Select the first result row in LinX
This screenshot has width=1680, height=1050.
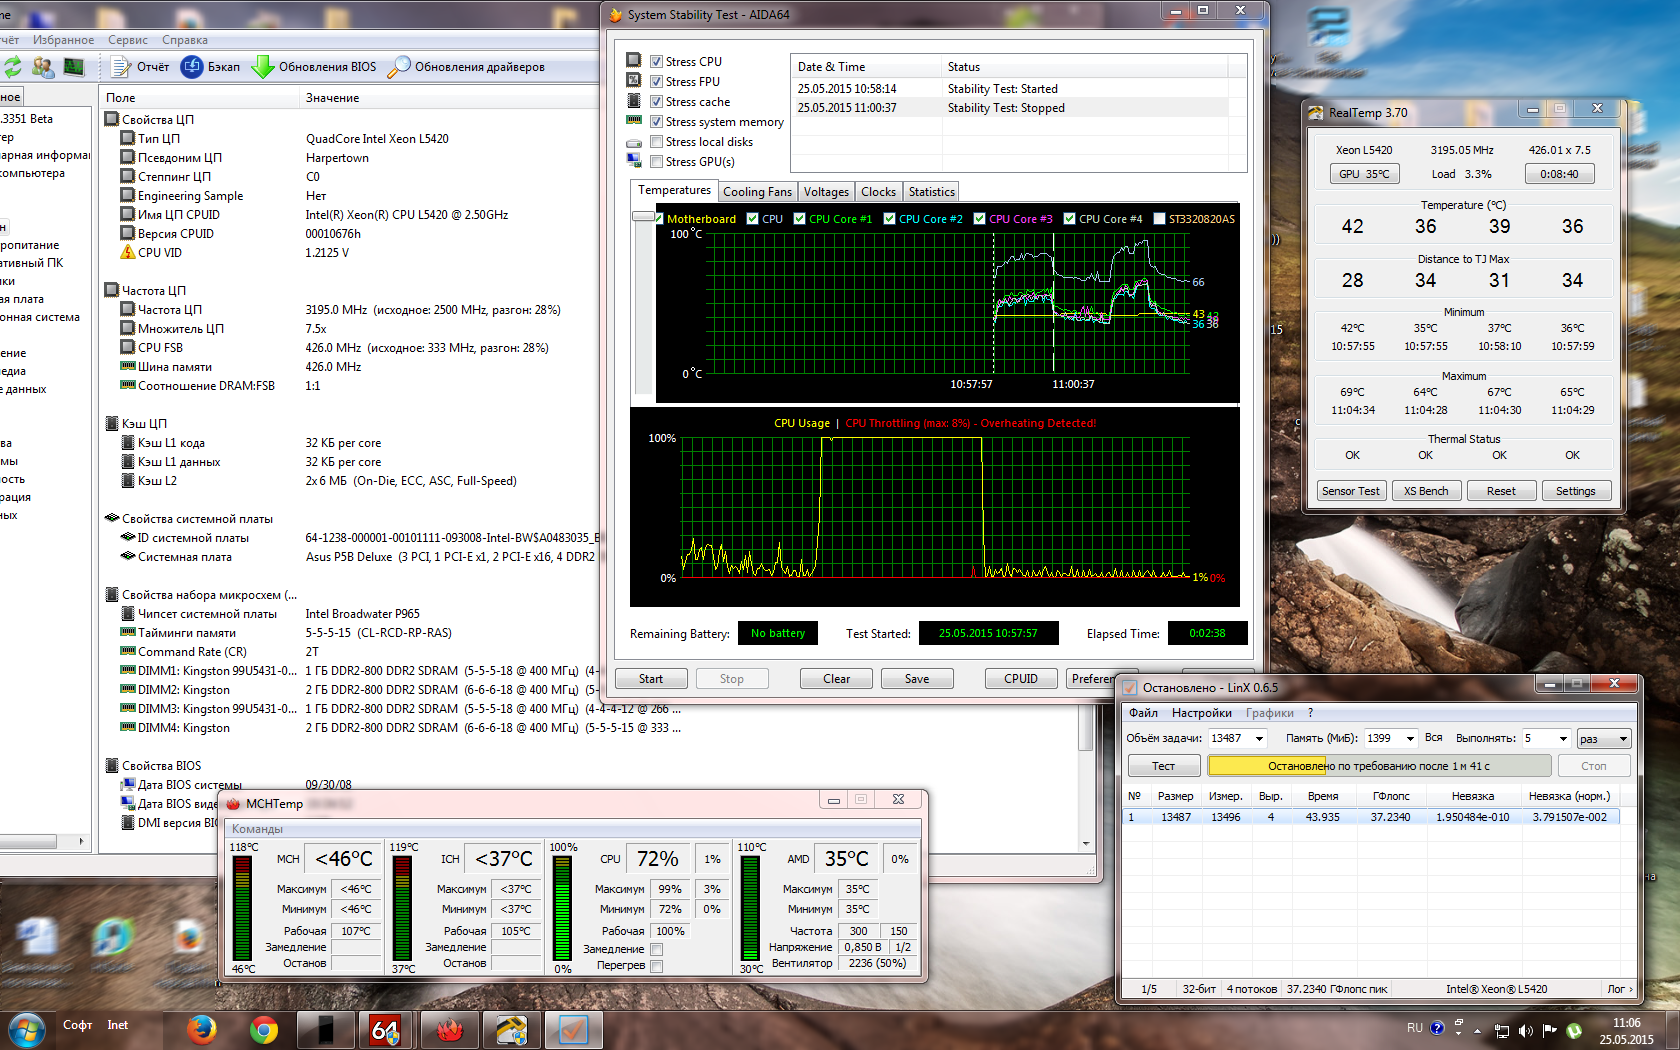pos(1370,817)
